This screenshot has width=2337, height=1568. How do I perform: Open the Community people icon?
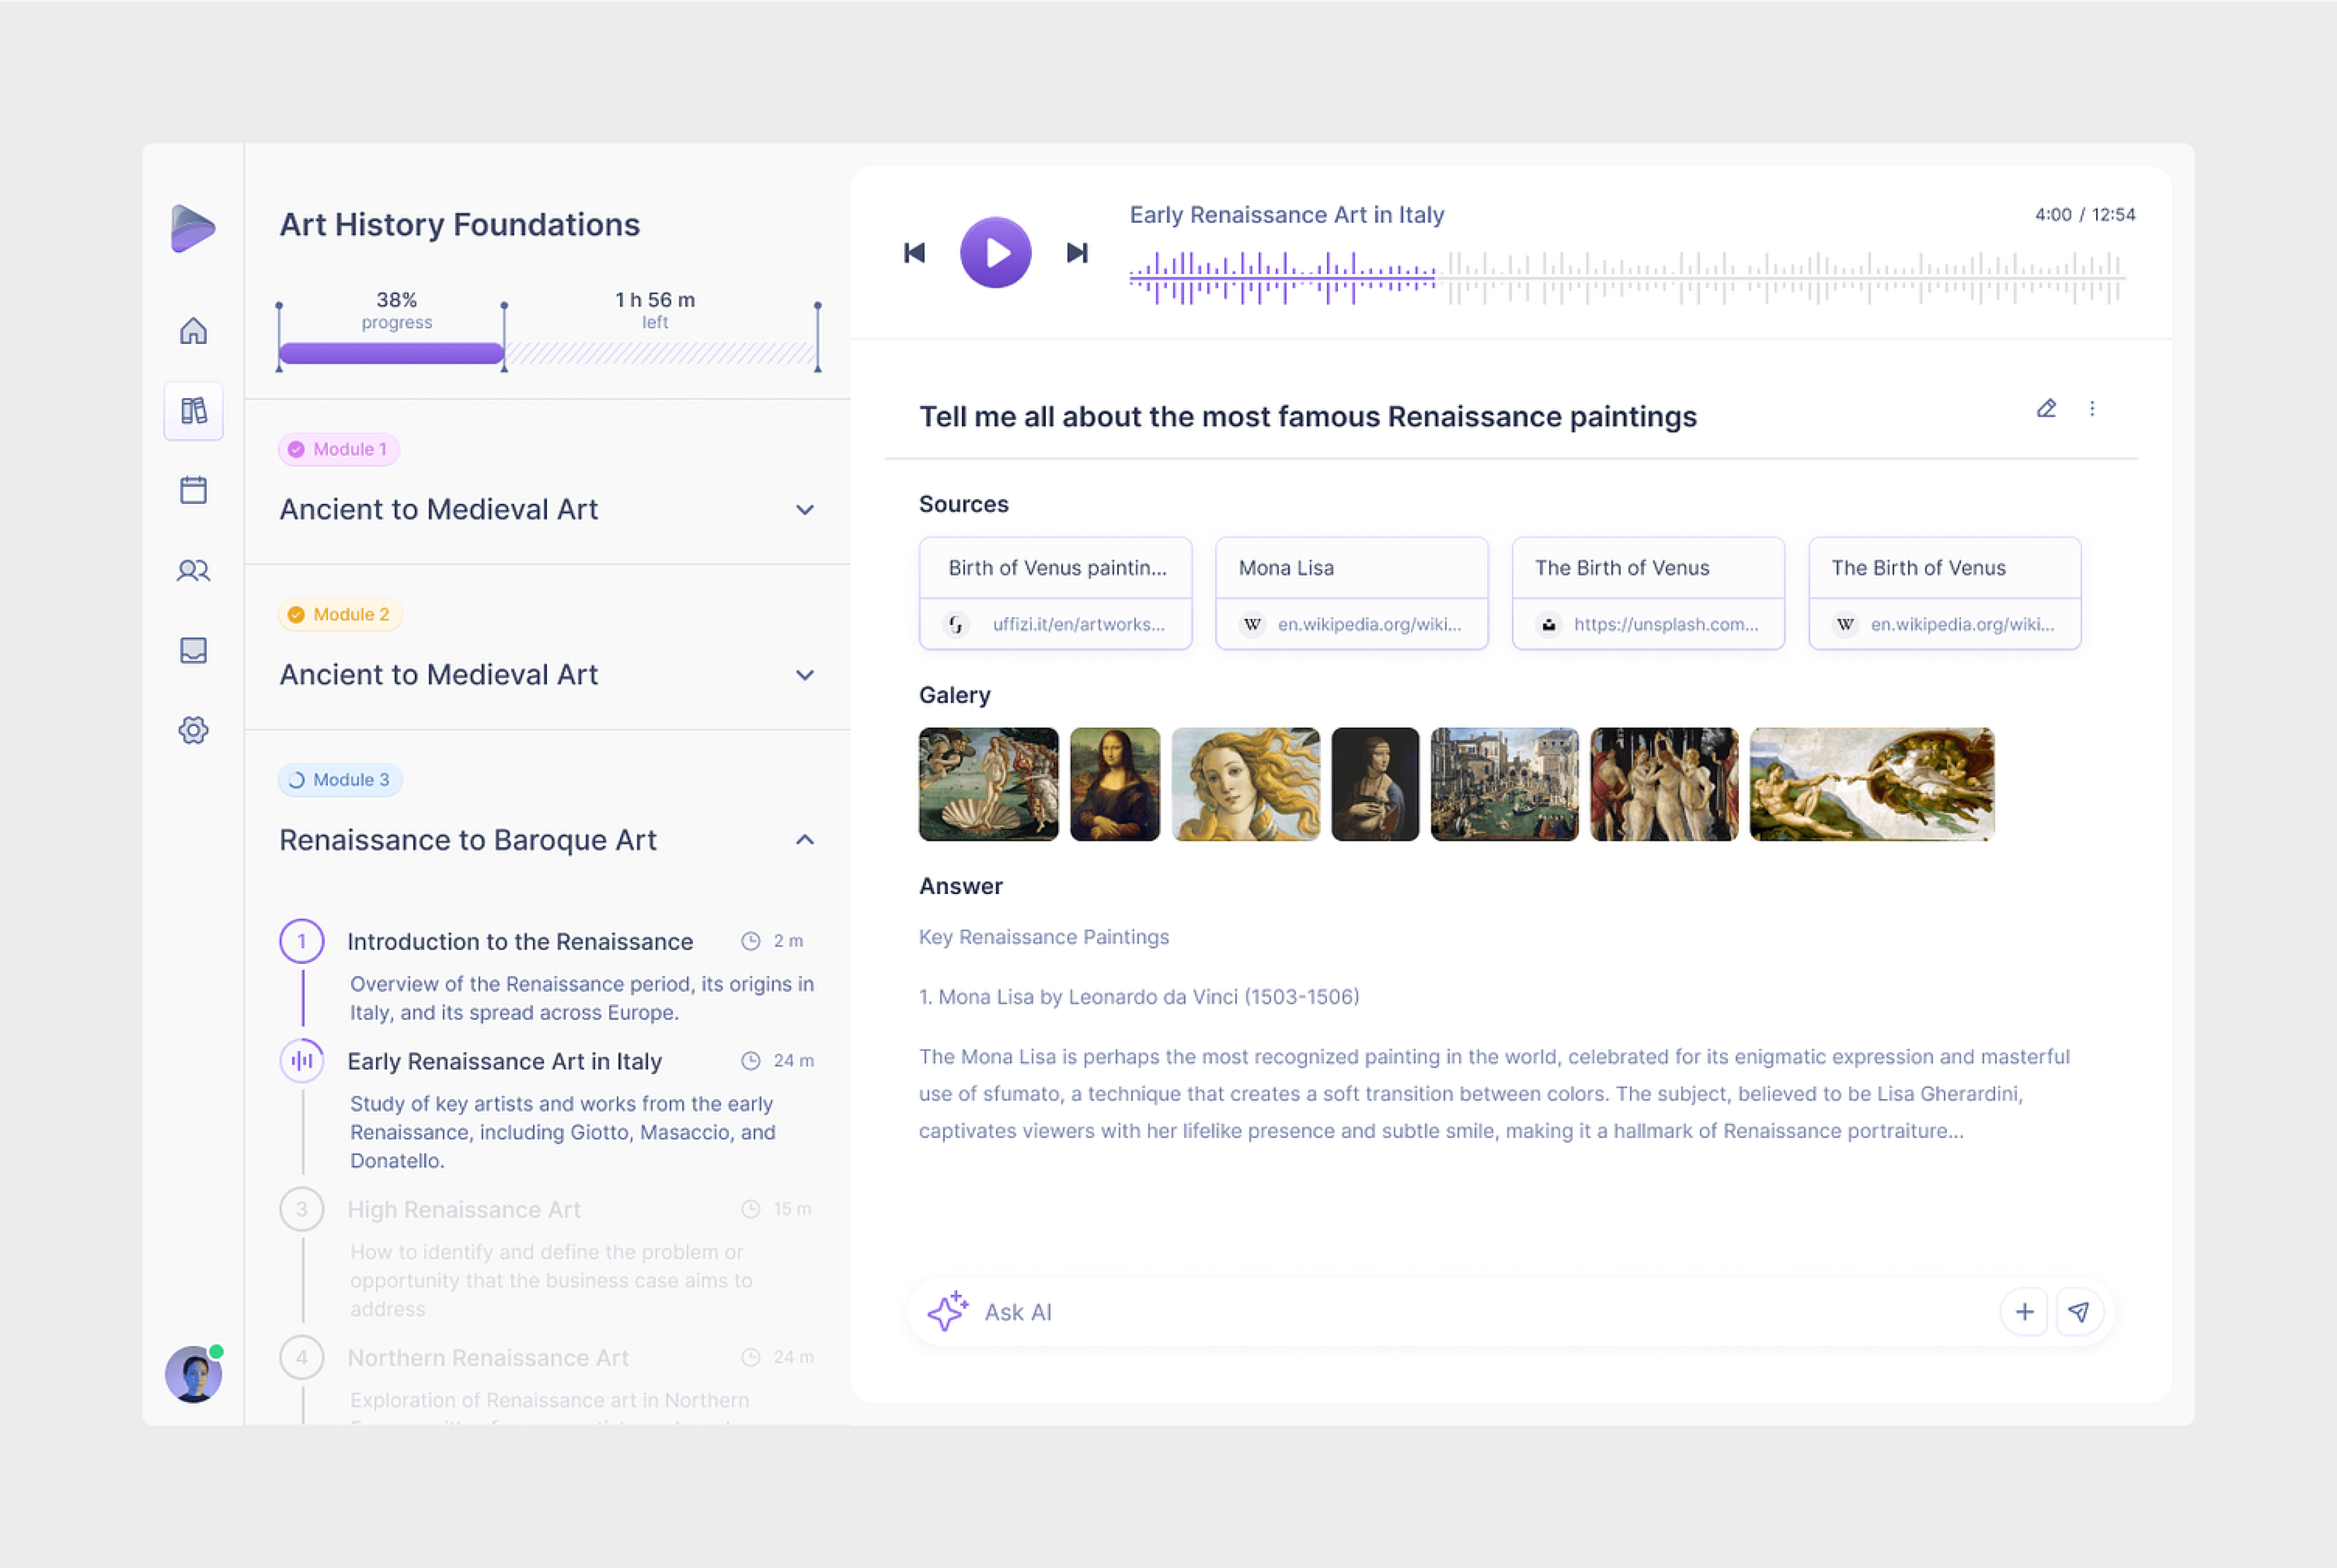coord(193,570)
